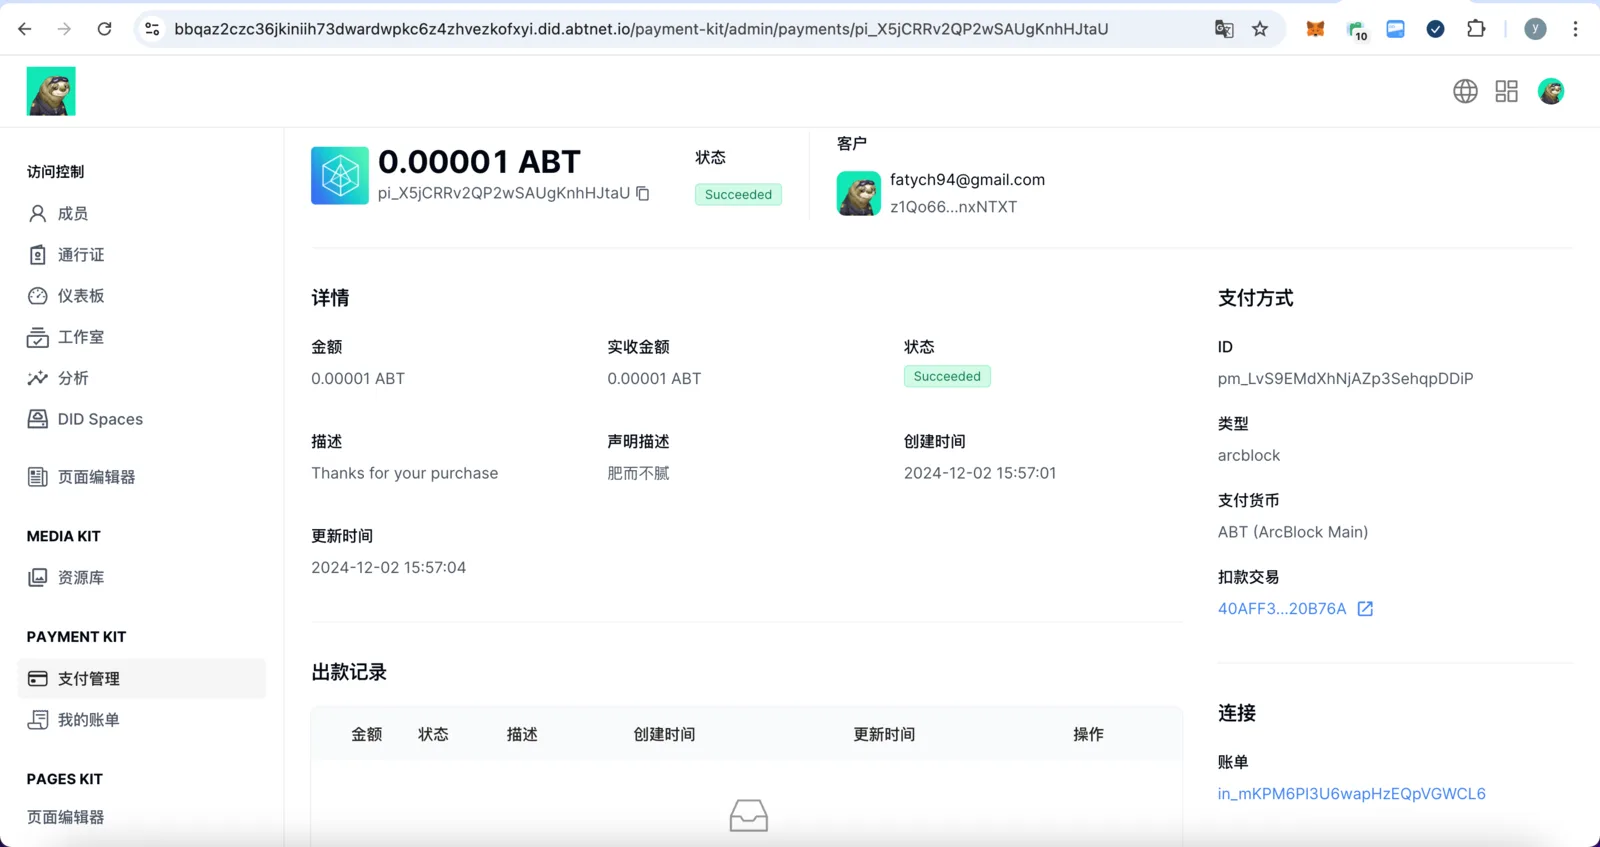Click 'ABT (ArcBlock Main)' payment currency
The width and height of the screenshot is (1600, 847).
pos(1293,532)
